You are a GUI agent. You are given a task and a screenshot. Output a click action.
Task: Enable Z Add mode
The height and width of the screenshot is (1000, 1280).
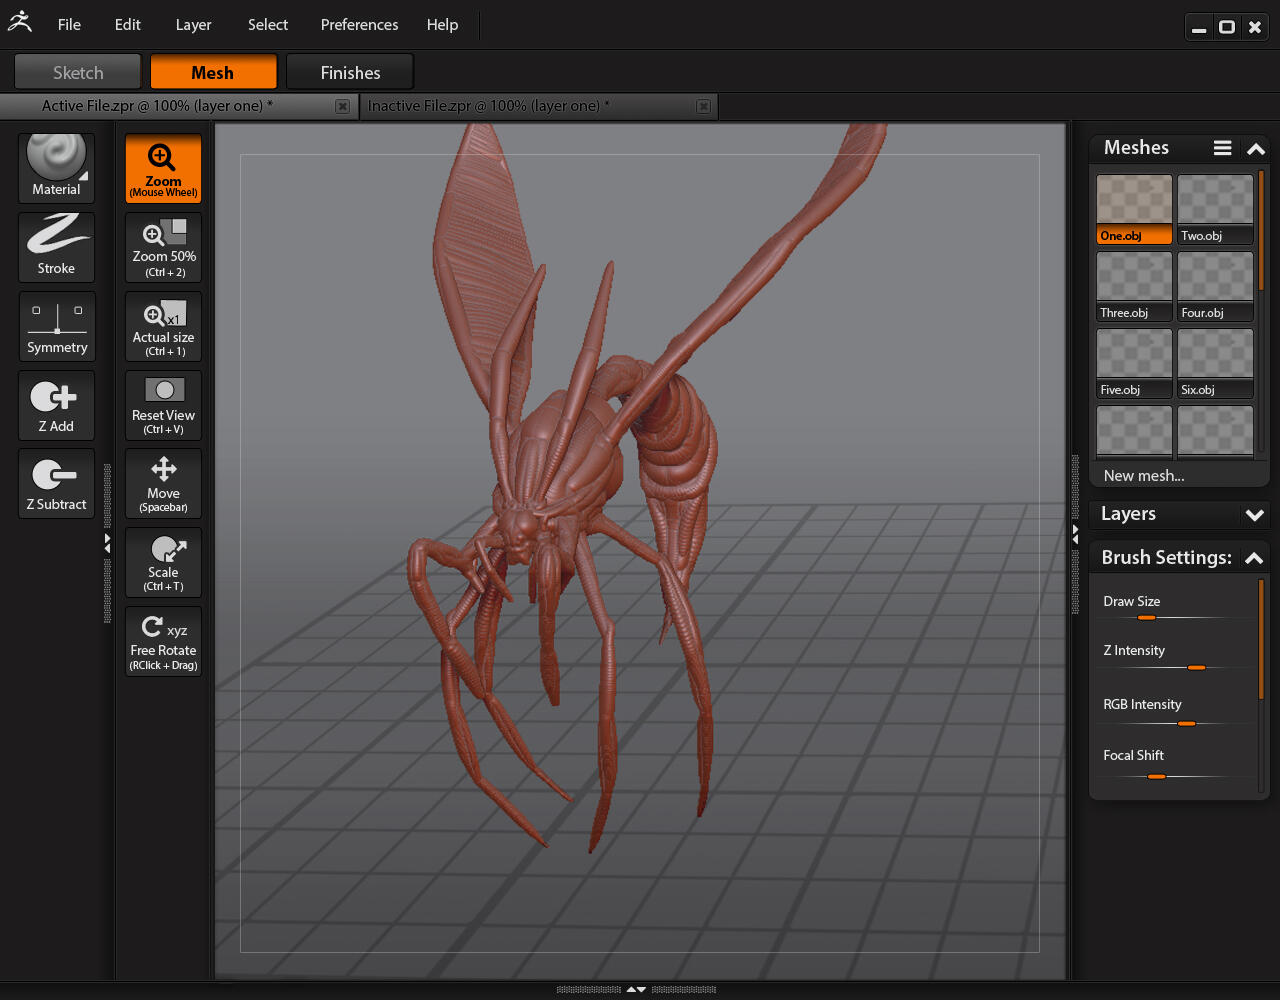pos(56,405)
